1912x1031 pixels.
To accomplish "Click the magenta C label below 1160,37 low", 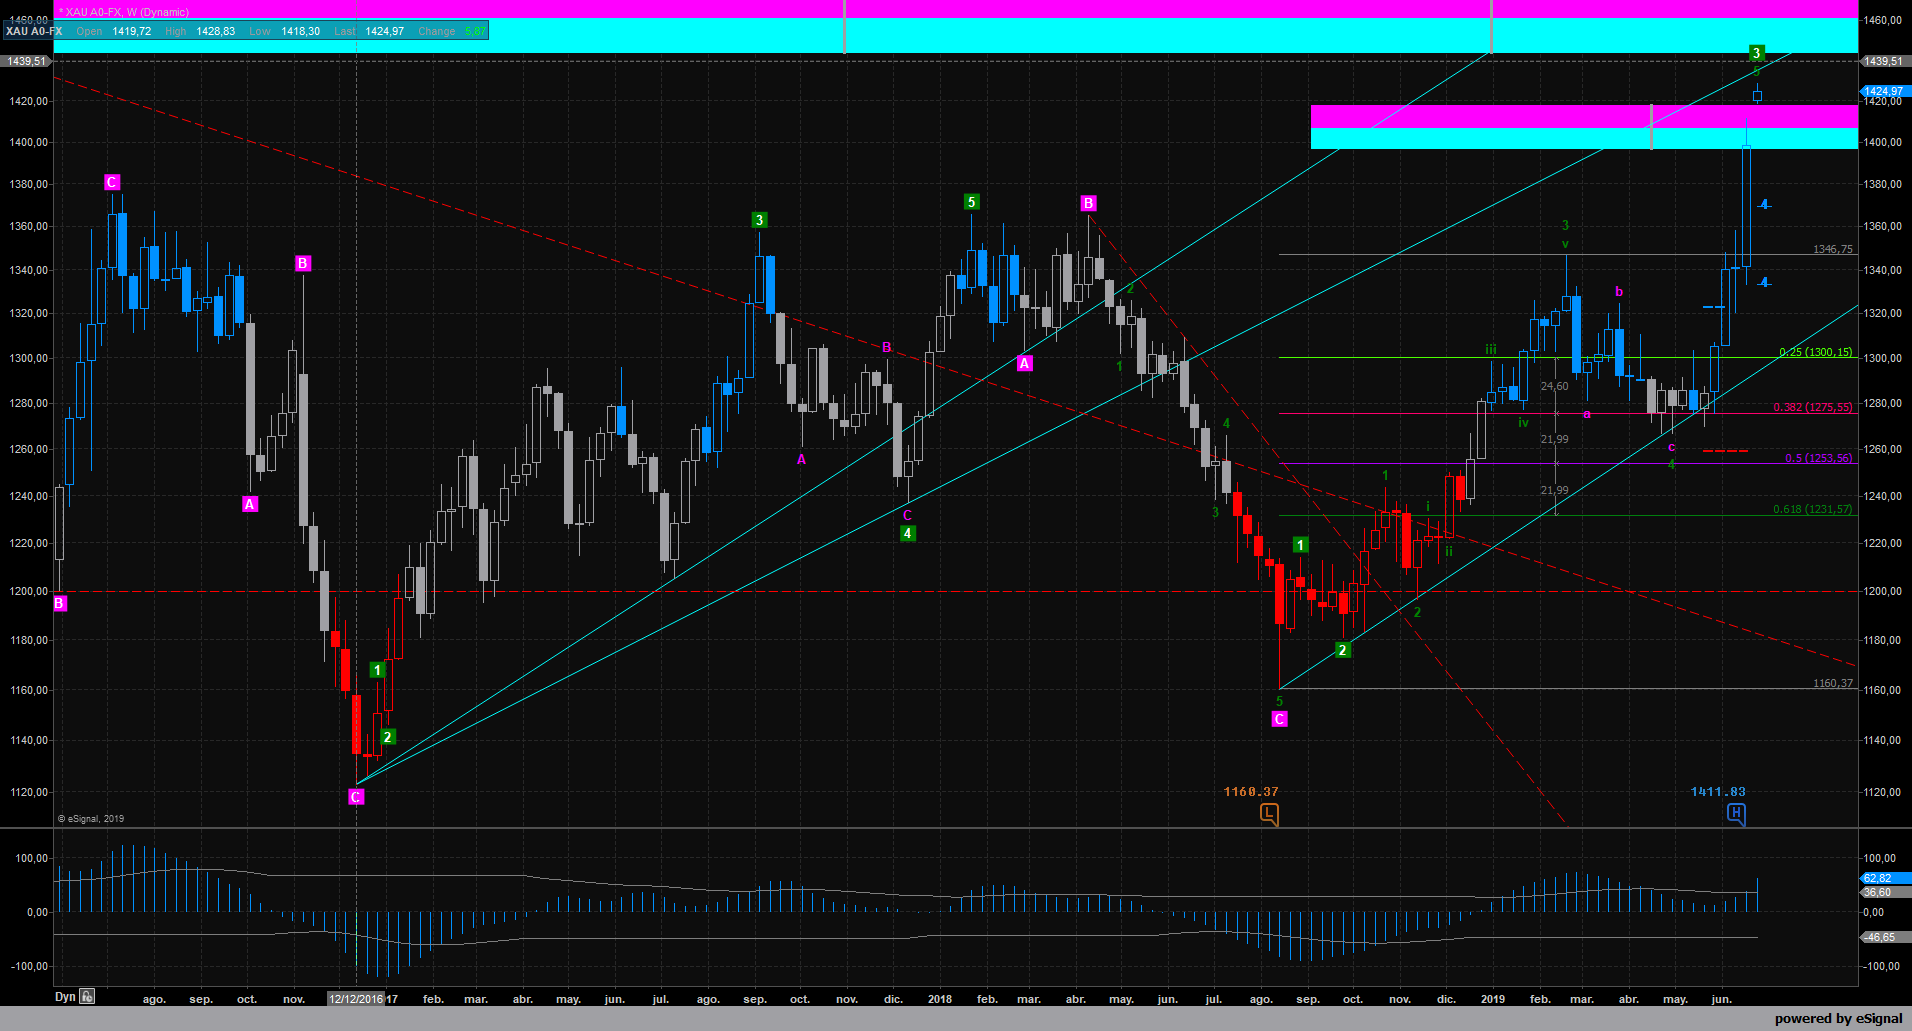I will [x=1279, y=719].
